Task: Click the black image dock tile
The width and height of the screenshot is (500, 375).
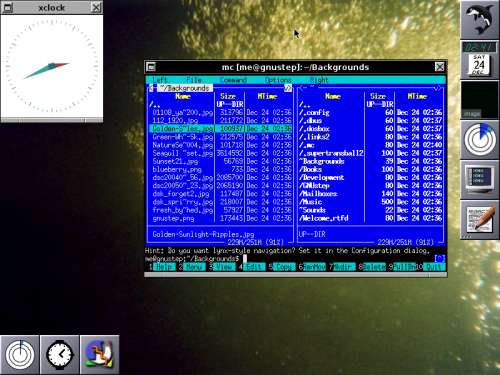Action: [480, 100]
